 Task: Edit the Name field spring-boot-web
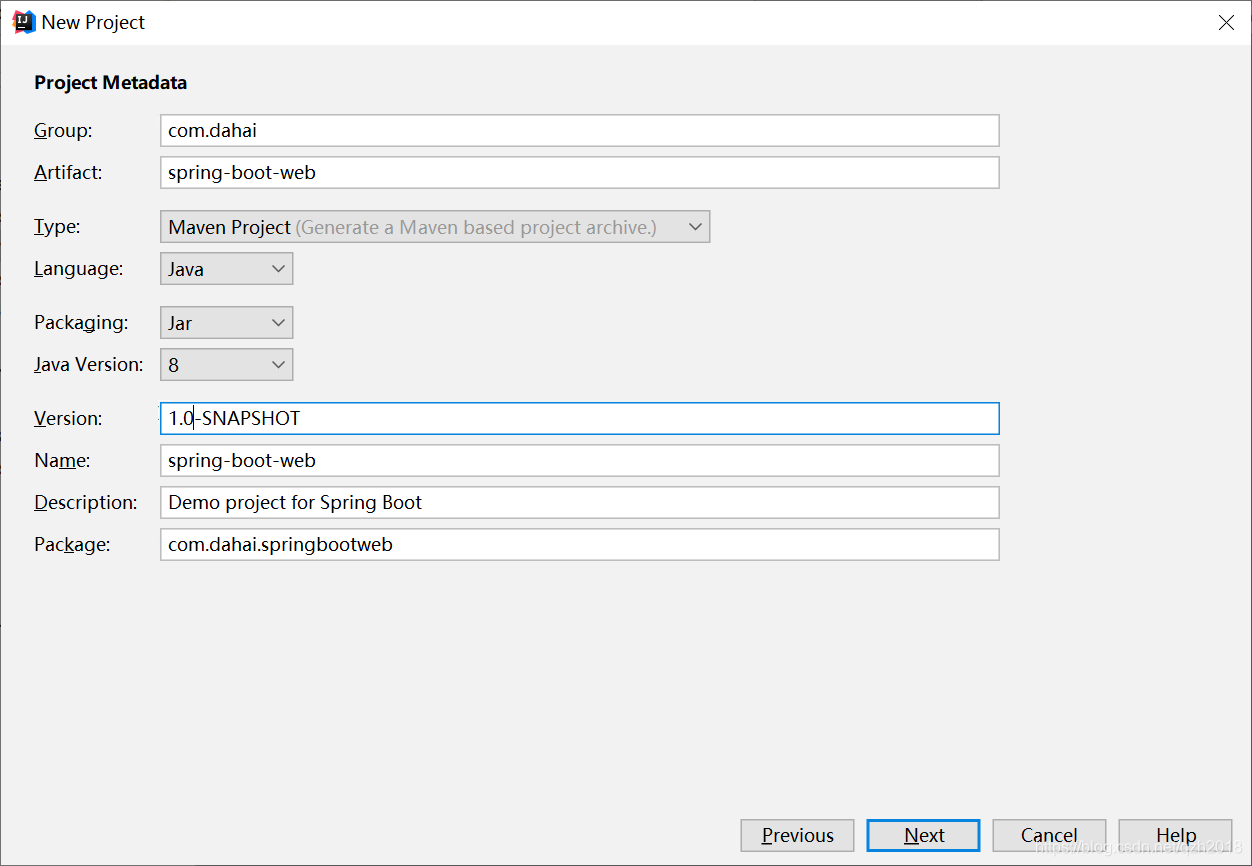pyautogui.click(x=579, y=460)
